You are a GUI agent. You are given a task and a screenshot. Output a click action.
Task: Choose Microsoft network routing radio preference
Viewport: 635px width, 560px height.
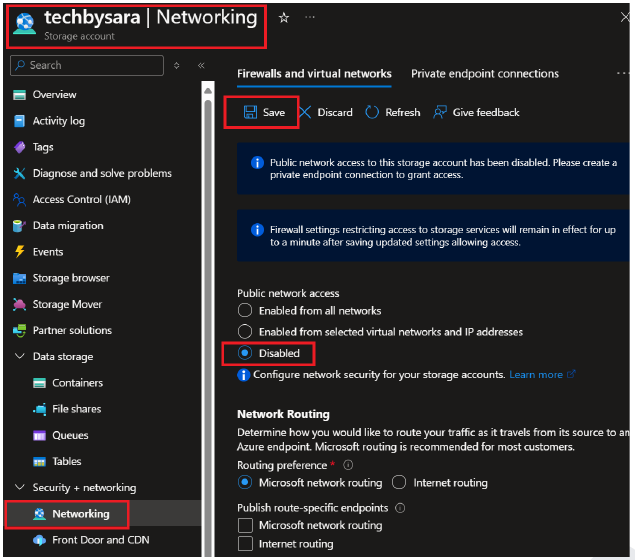(245, 483)
